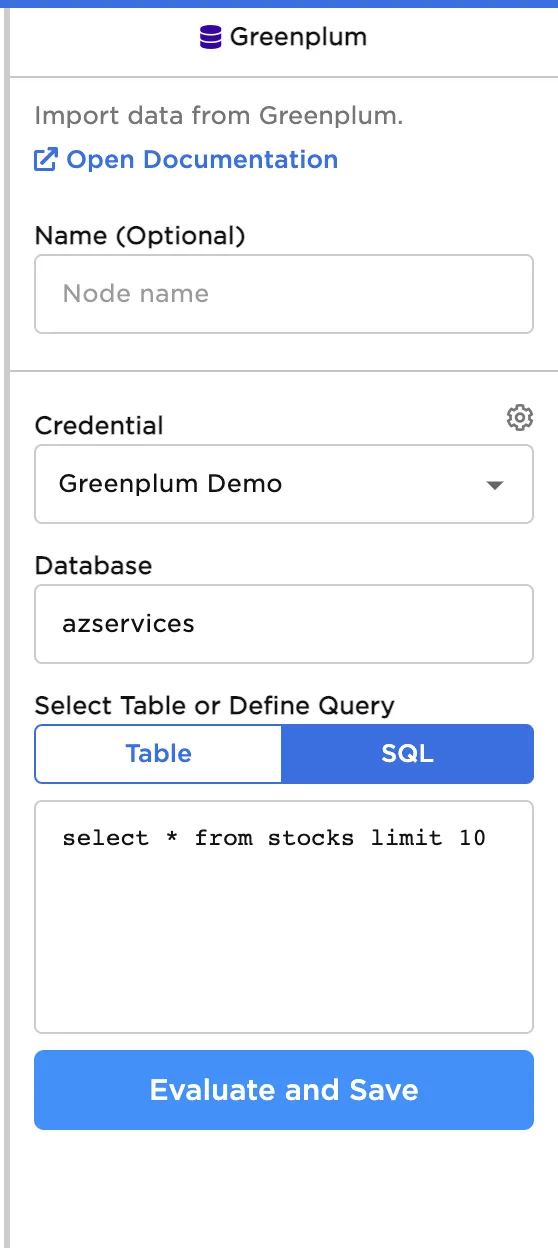Click the credential dropdown arrow
The width and height of the screenshot is (558, 1248).
click(x=494, y=486)
